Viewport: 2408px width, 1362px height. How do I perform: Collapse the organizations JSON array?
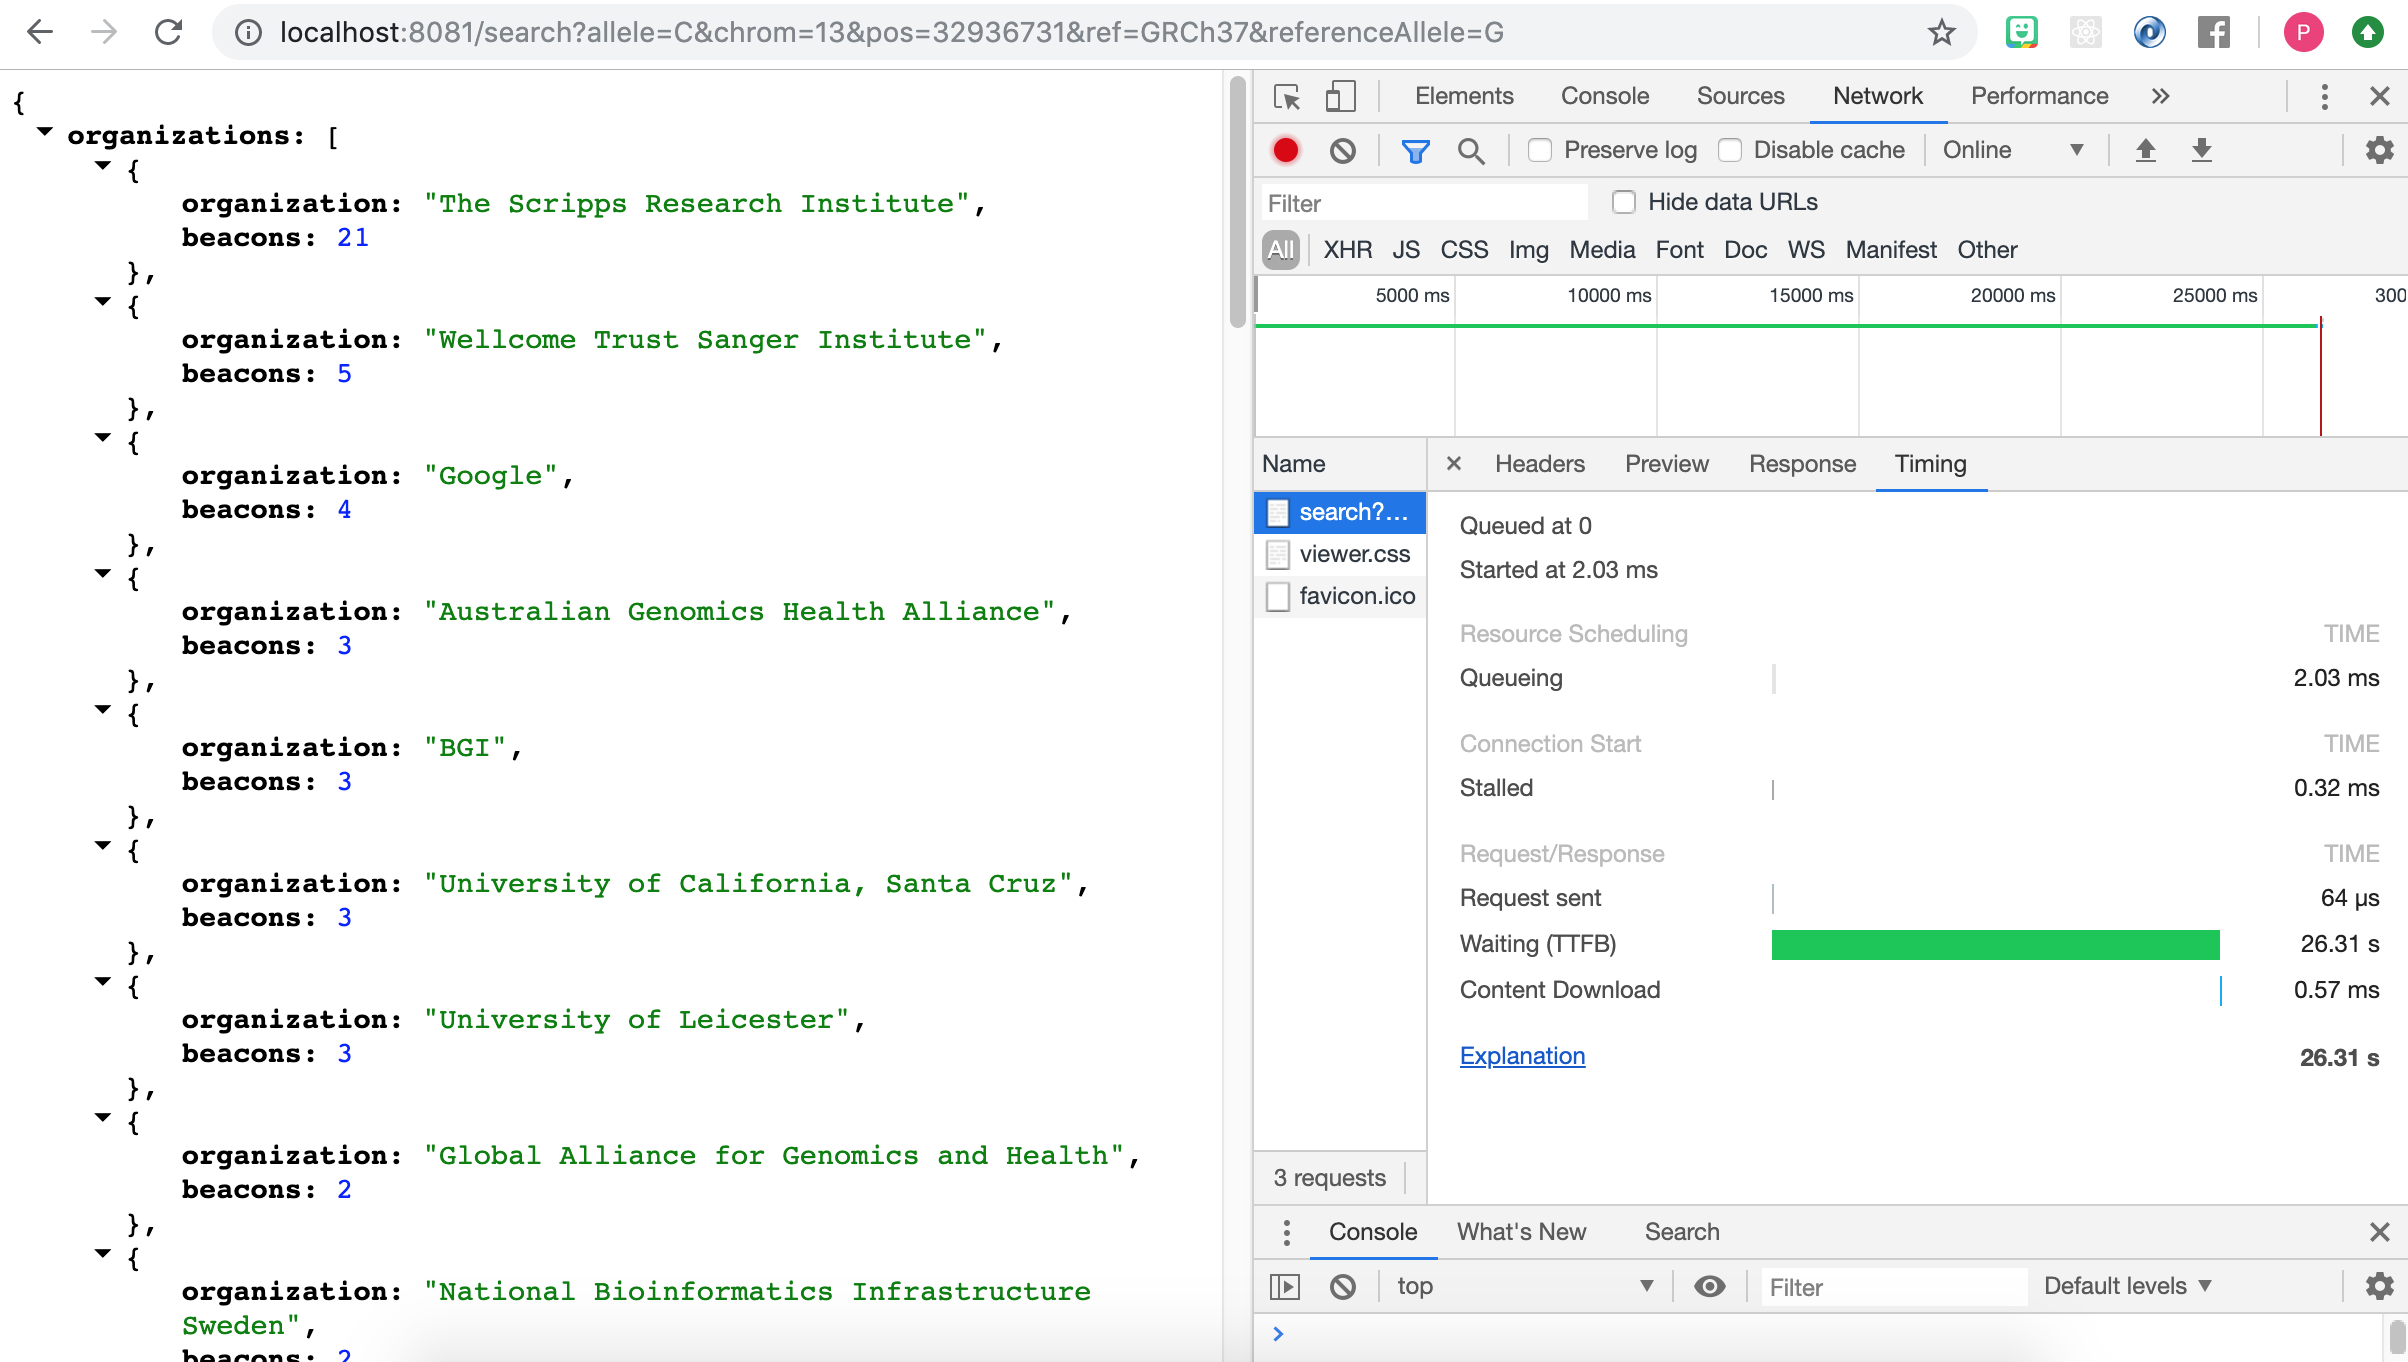coord(45,132)
